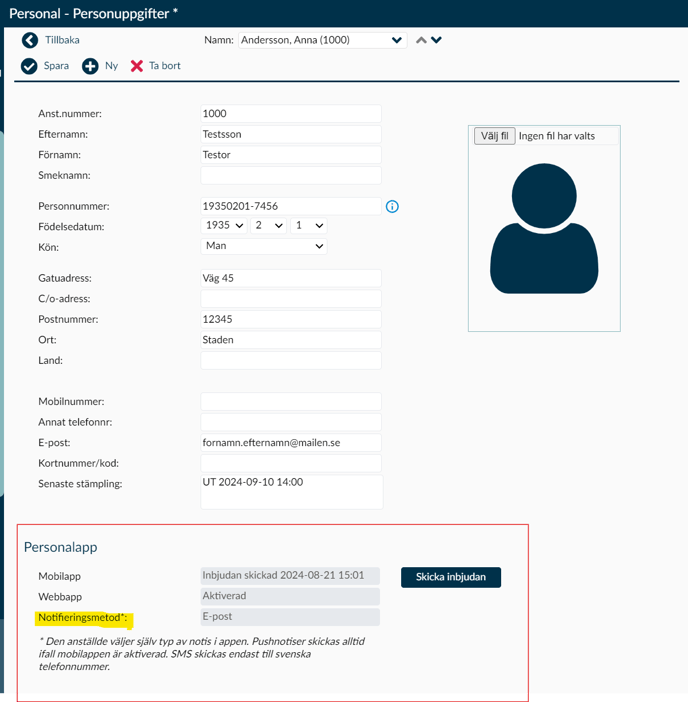Open the birth day dropdown
688x702 pixels.
309,226
